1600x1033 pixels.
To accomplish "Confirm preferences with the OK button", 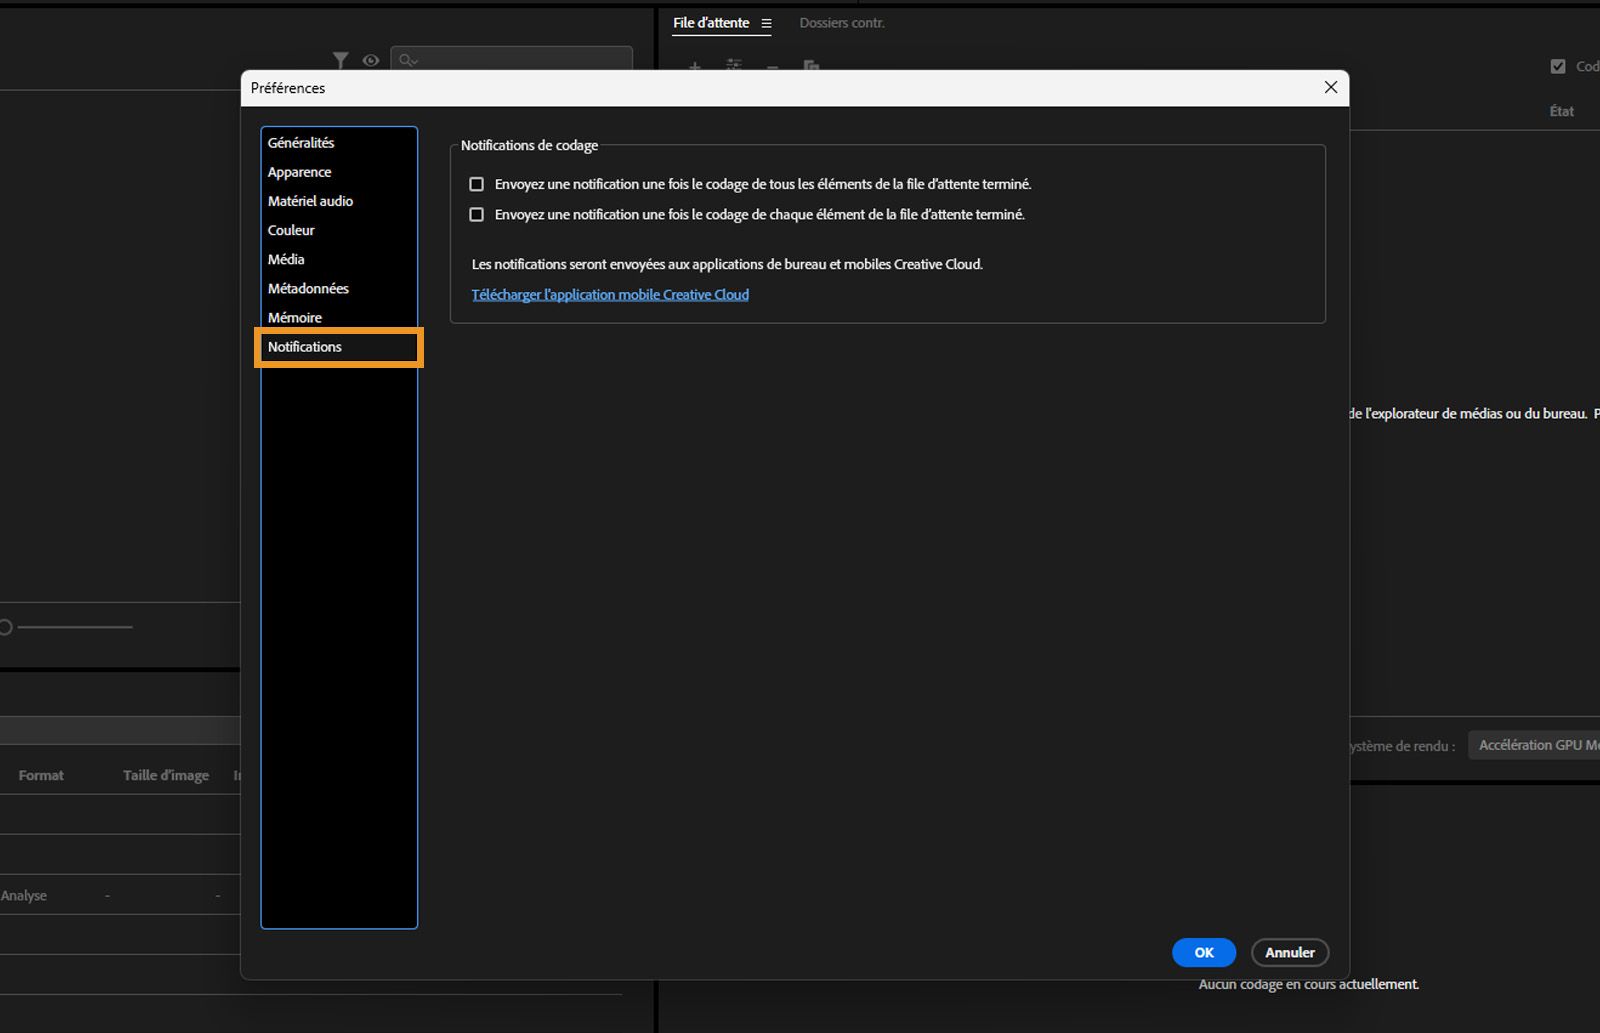I will click(x=1203, y=952).
